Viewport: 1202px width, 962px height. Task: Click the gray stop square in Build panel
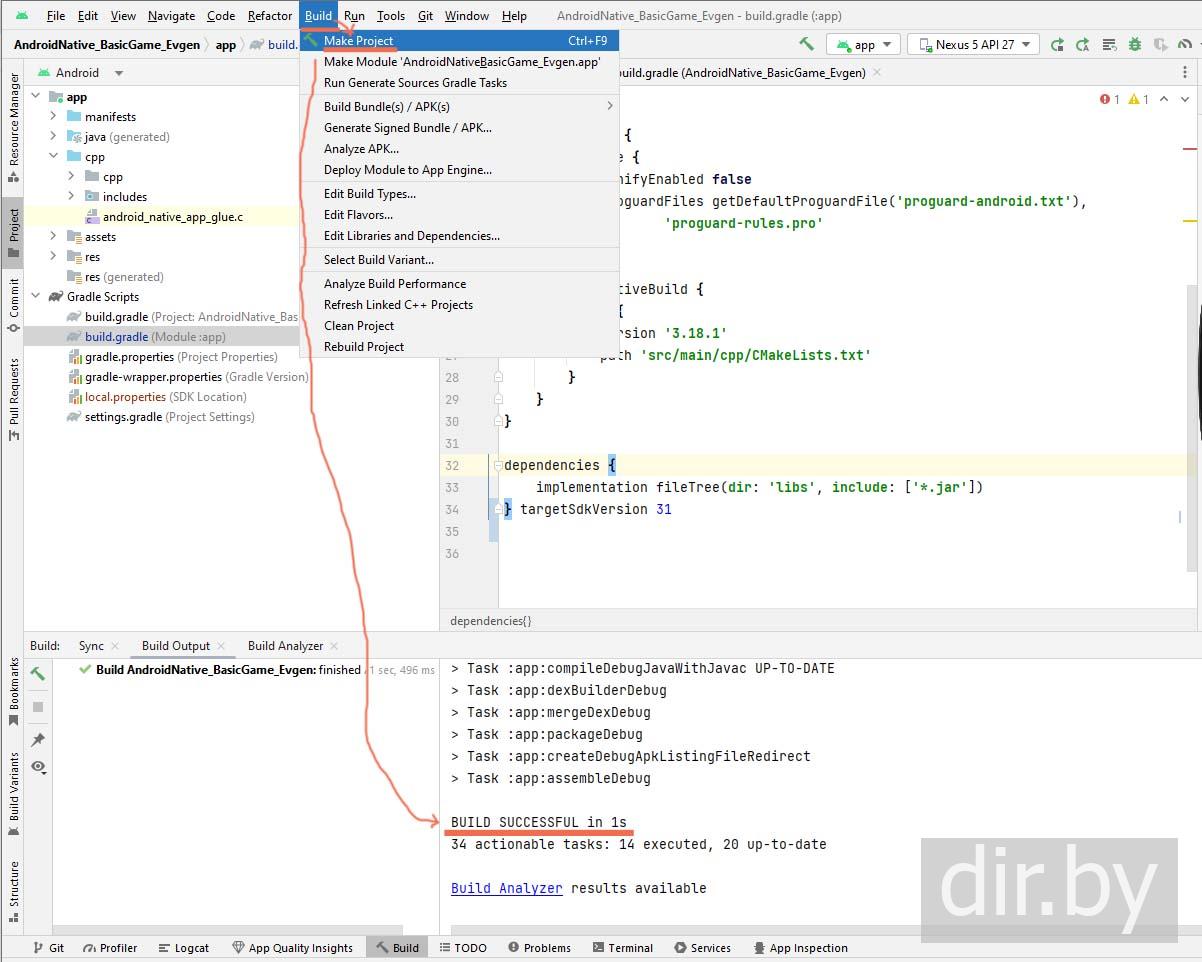click(x=38, y=707)
